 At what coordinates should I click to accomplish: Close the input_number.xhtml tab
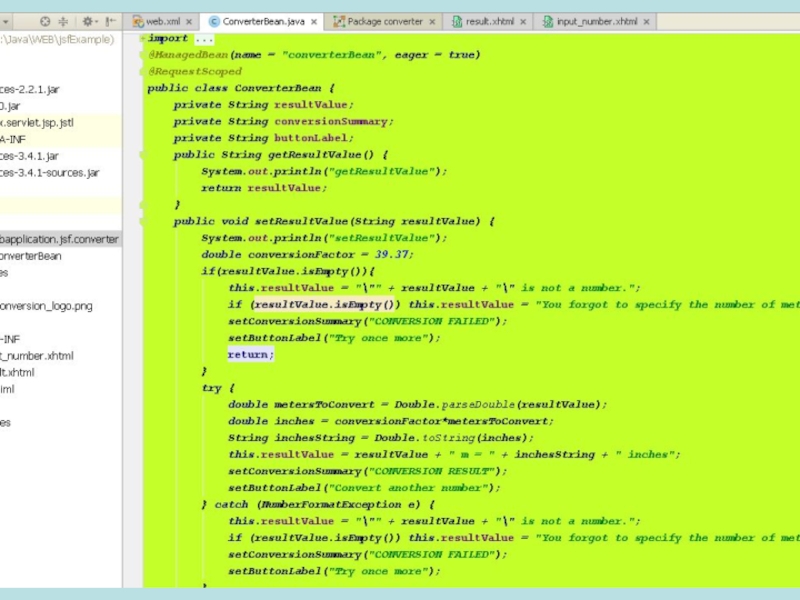pyautogui.click(x=646, y=21)
